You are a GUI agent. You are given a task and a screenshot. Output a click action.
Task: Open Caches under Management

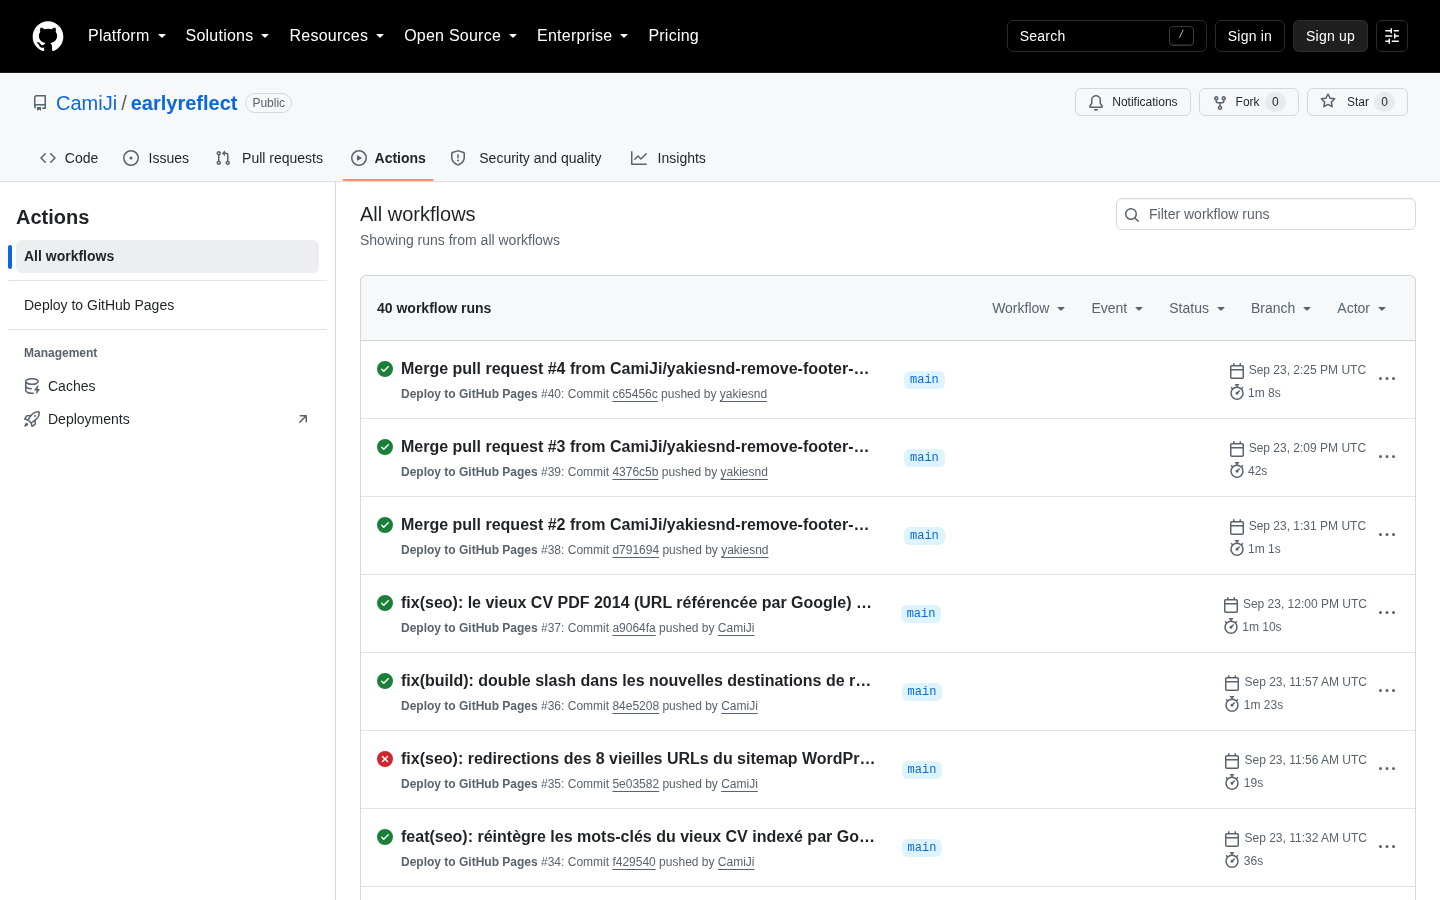point(167,386)
